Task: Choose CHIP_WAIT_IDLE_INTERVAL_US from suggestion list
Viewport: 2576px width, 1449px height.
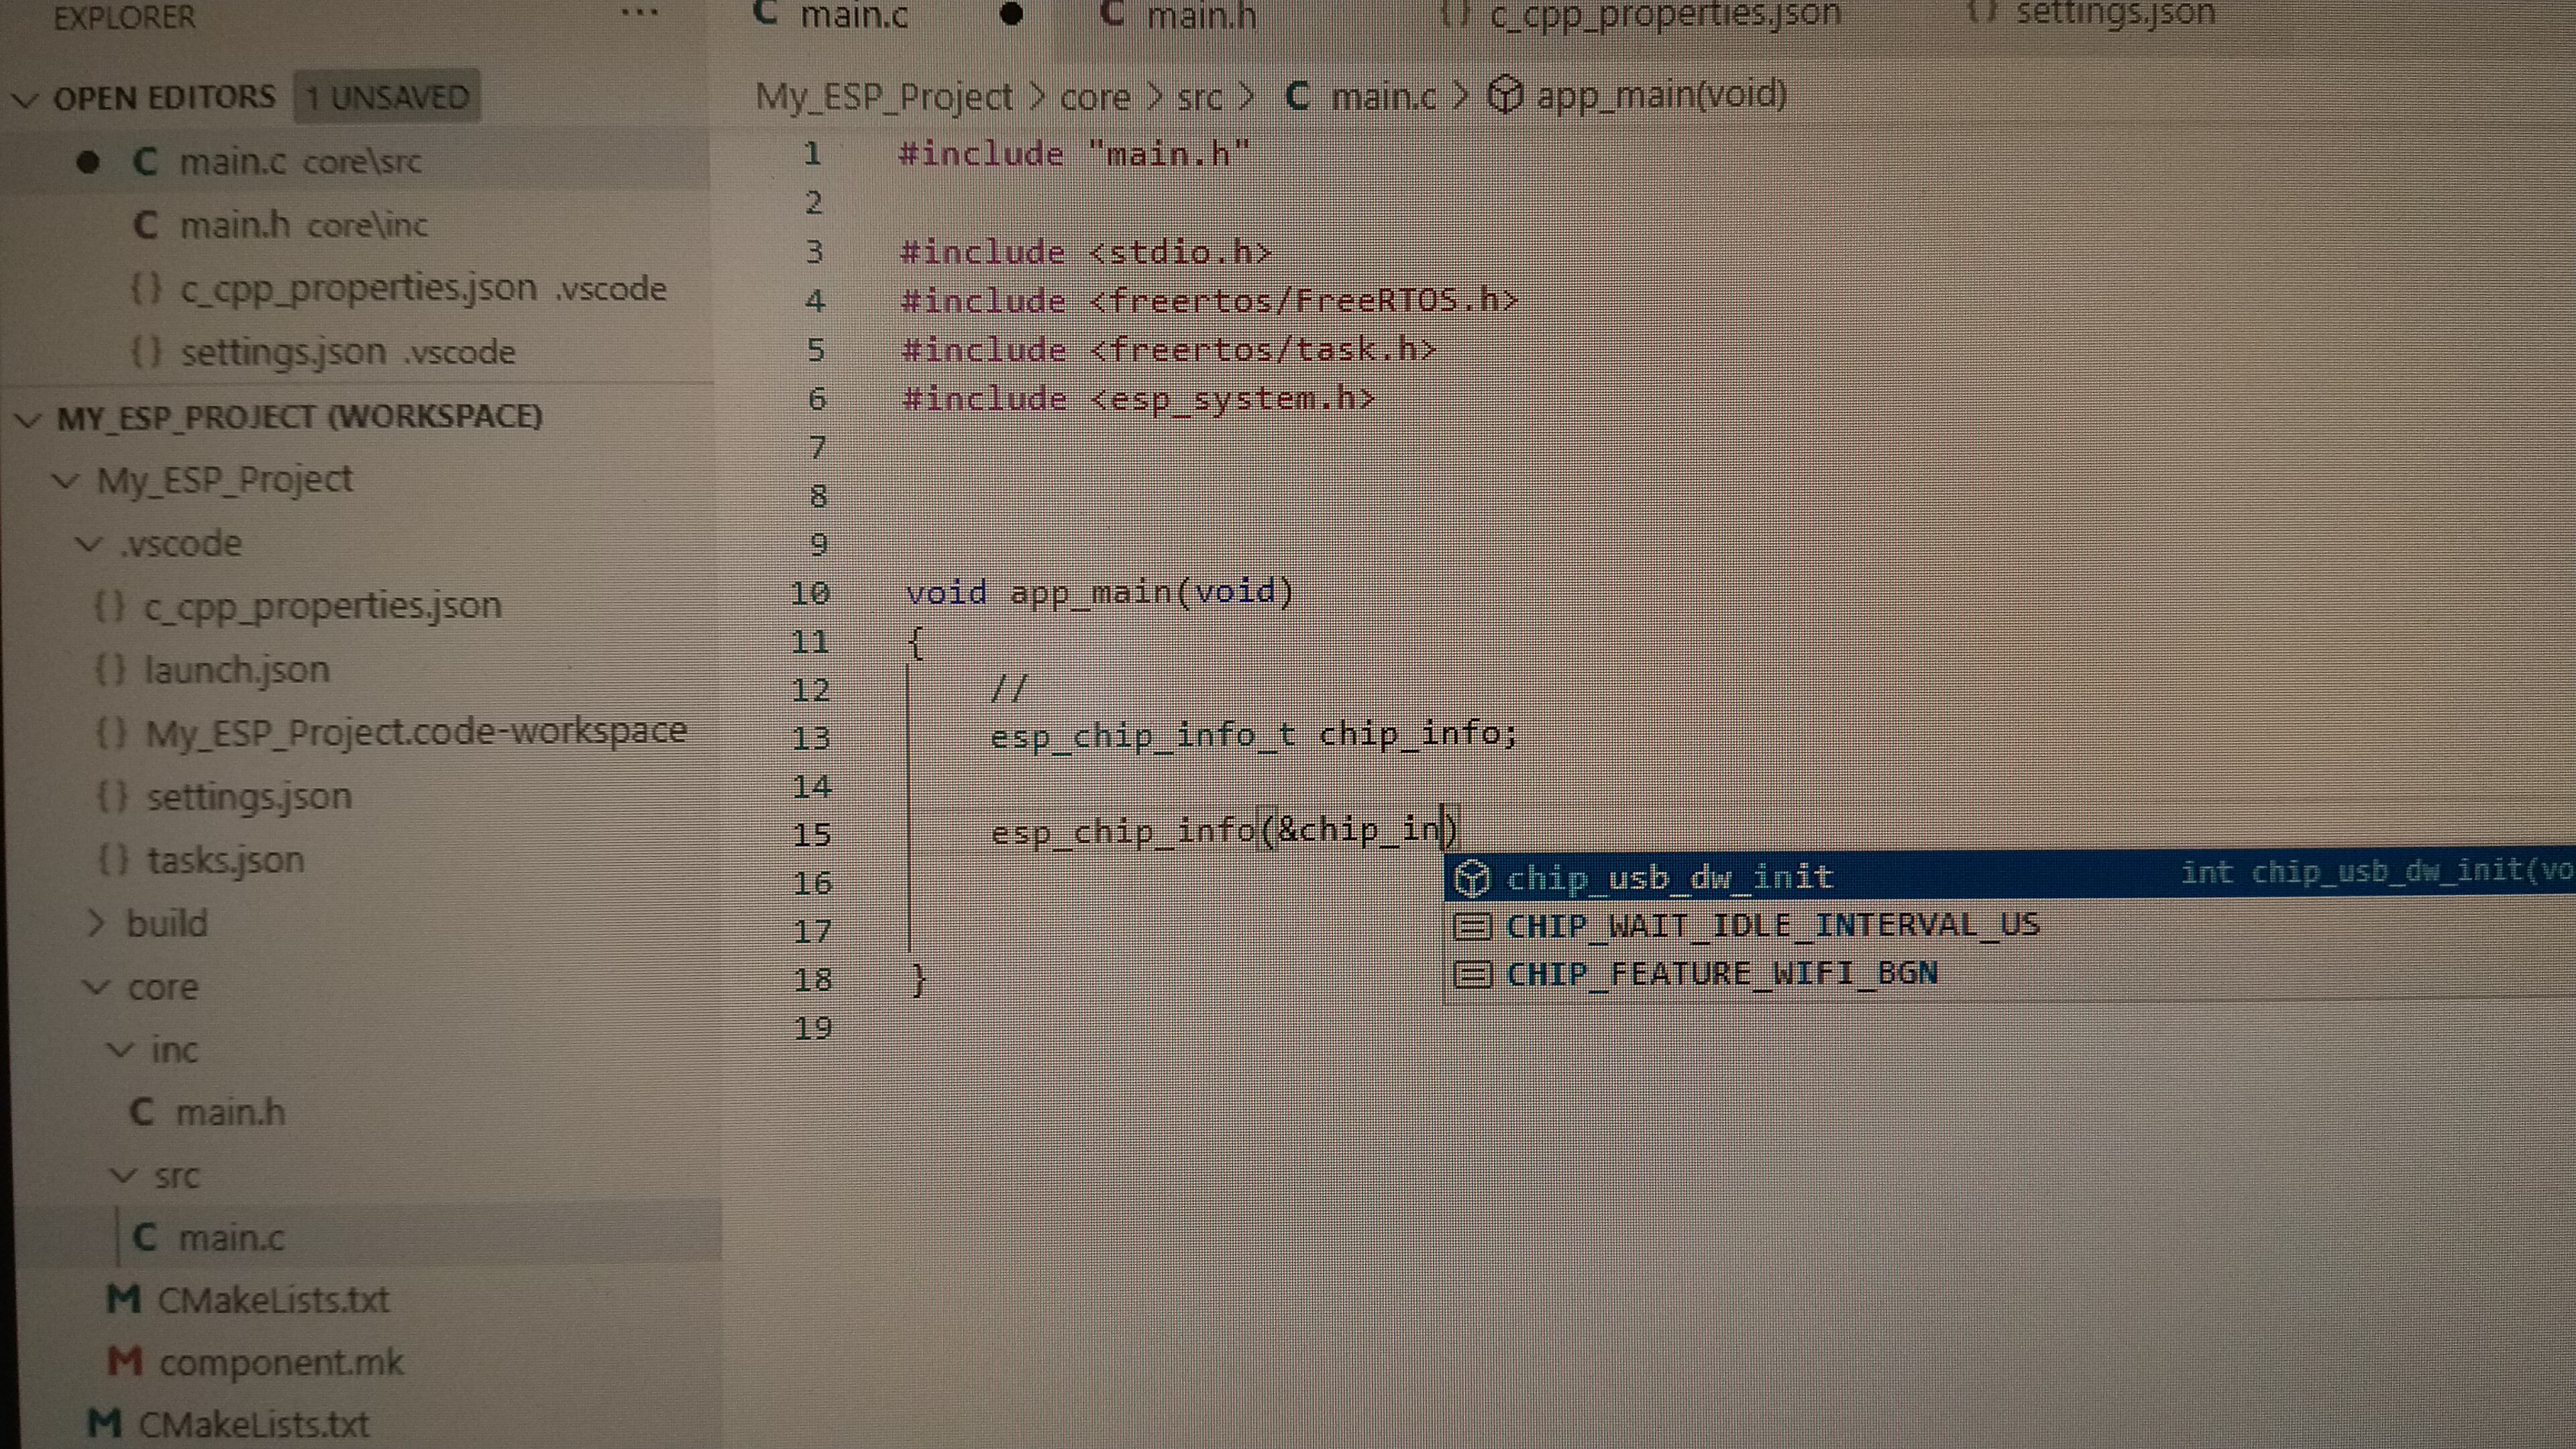Action: point(2010,925)
